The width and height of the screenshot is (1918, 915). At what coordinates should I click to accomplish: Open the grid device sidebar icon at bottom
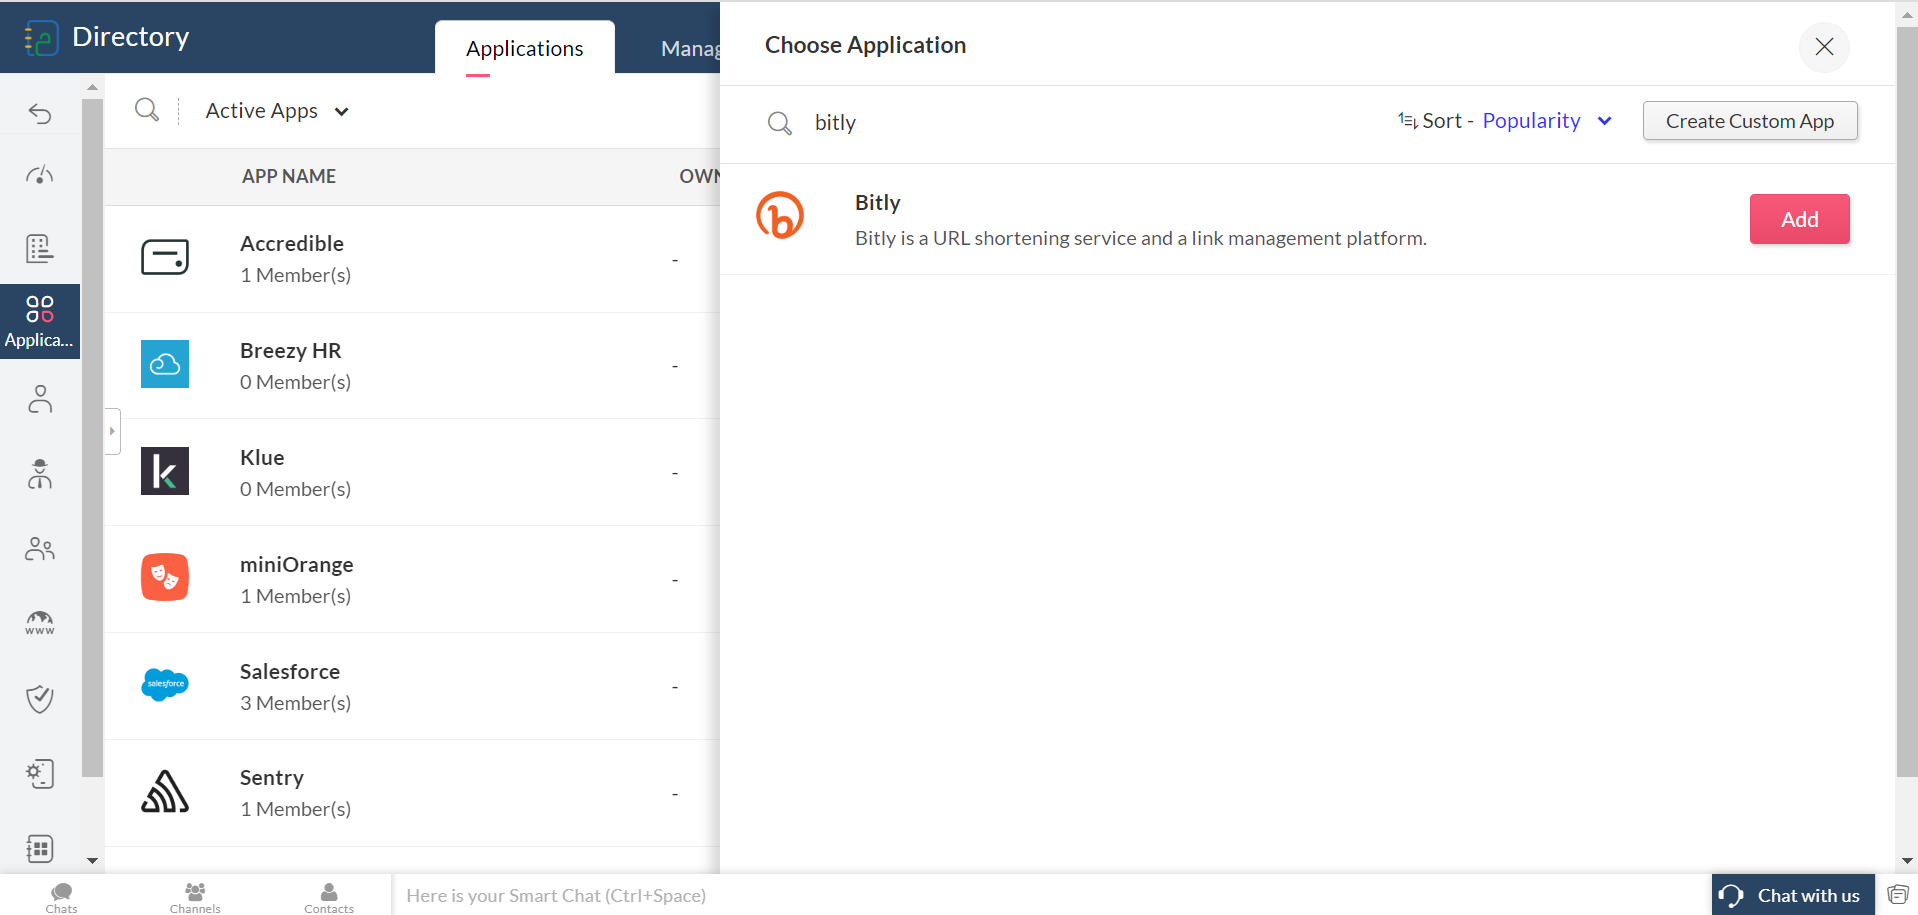pos(40,849)
